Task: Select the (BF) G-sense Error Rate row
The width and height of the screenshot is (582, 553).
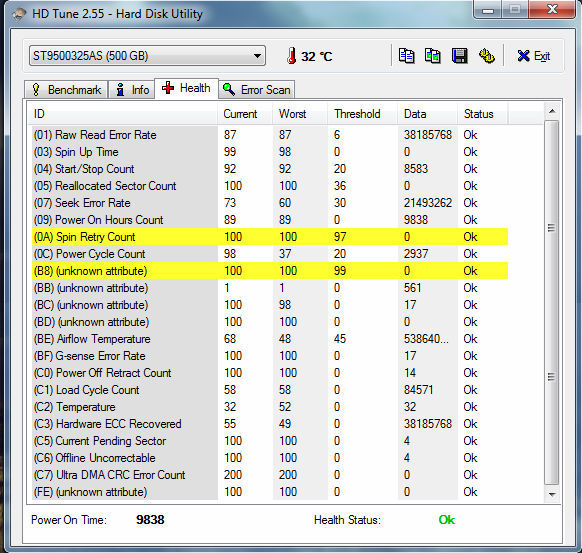Action: coord(270,356)
